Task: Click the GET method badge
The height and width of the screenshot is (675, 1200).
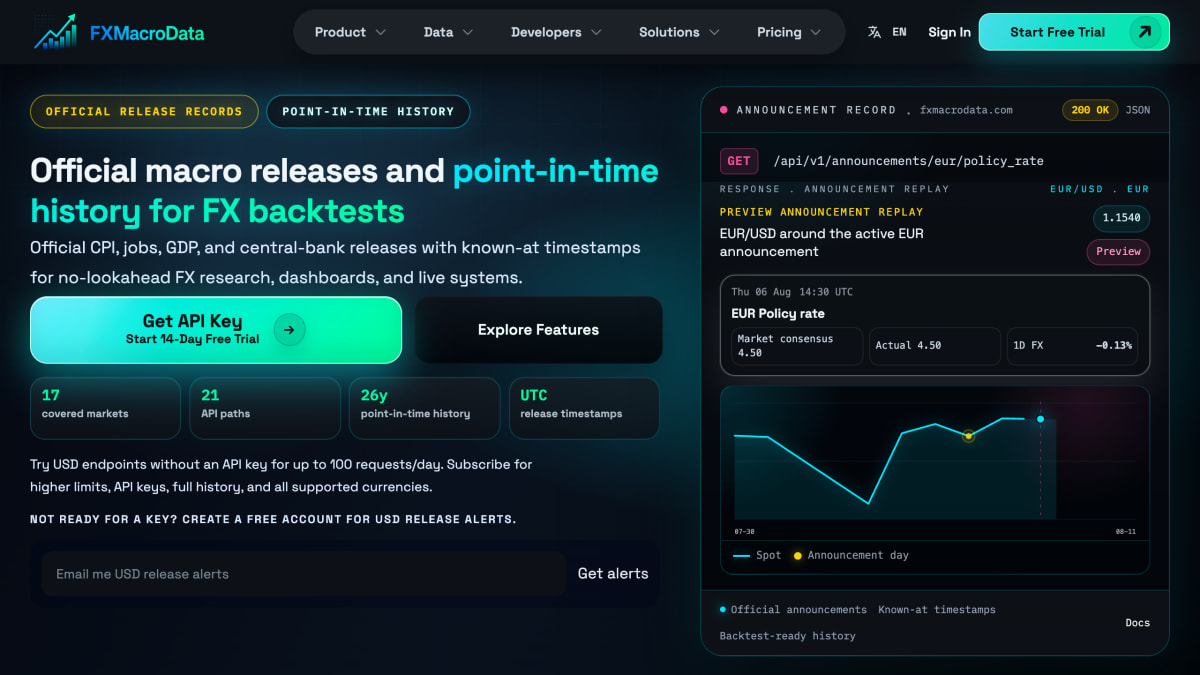Action: point(739,161)
